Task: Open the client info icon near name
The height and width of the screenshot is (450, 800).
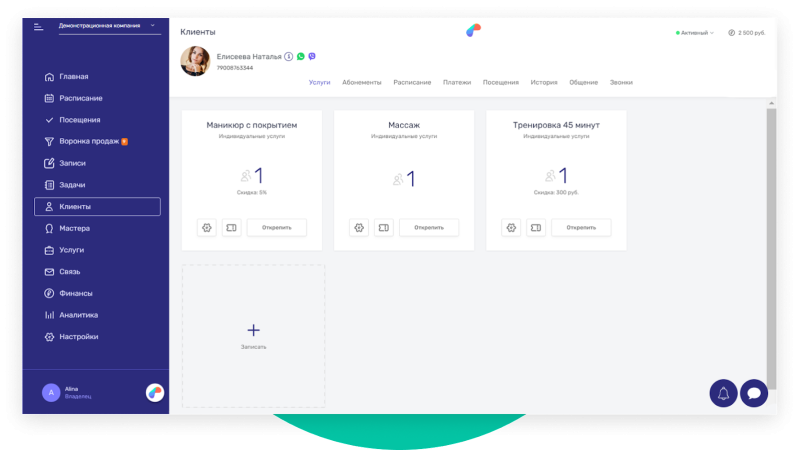Action: (289, 57)
